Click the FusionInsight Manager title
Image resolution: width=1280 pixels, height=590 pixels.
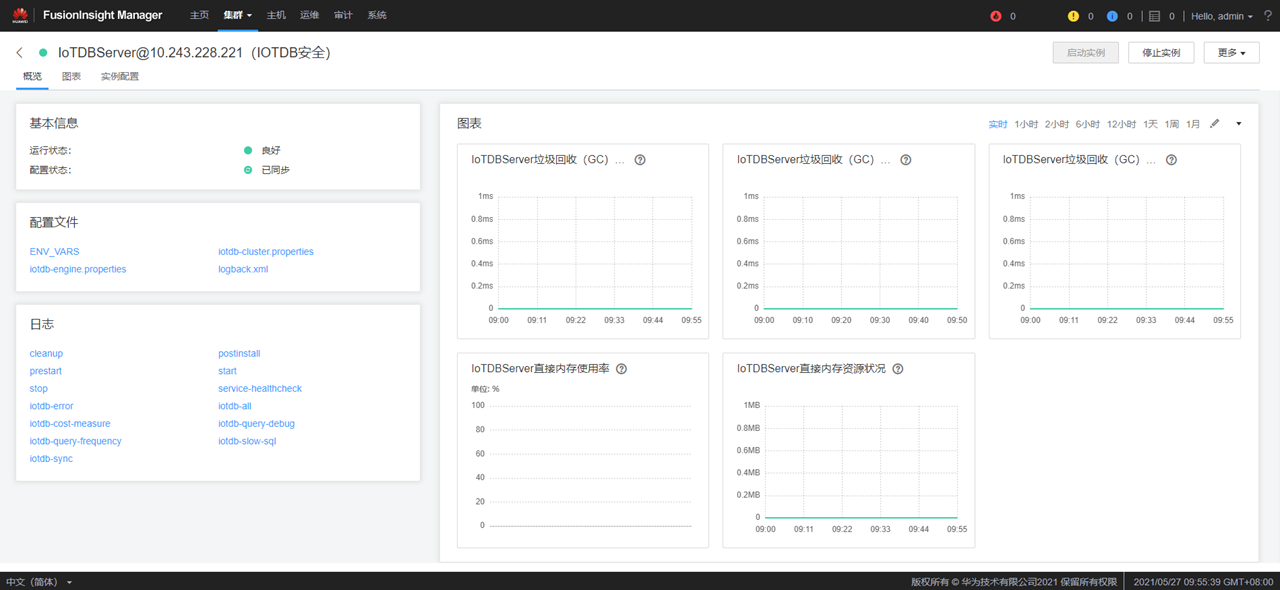point(103,16)
